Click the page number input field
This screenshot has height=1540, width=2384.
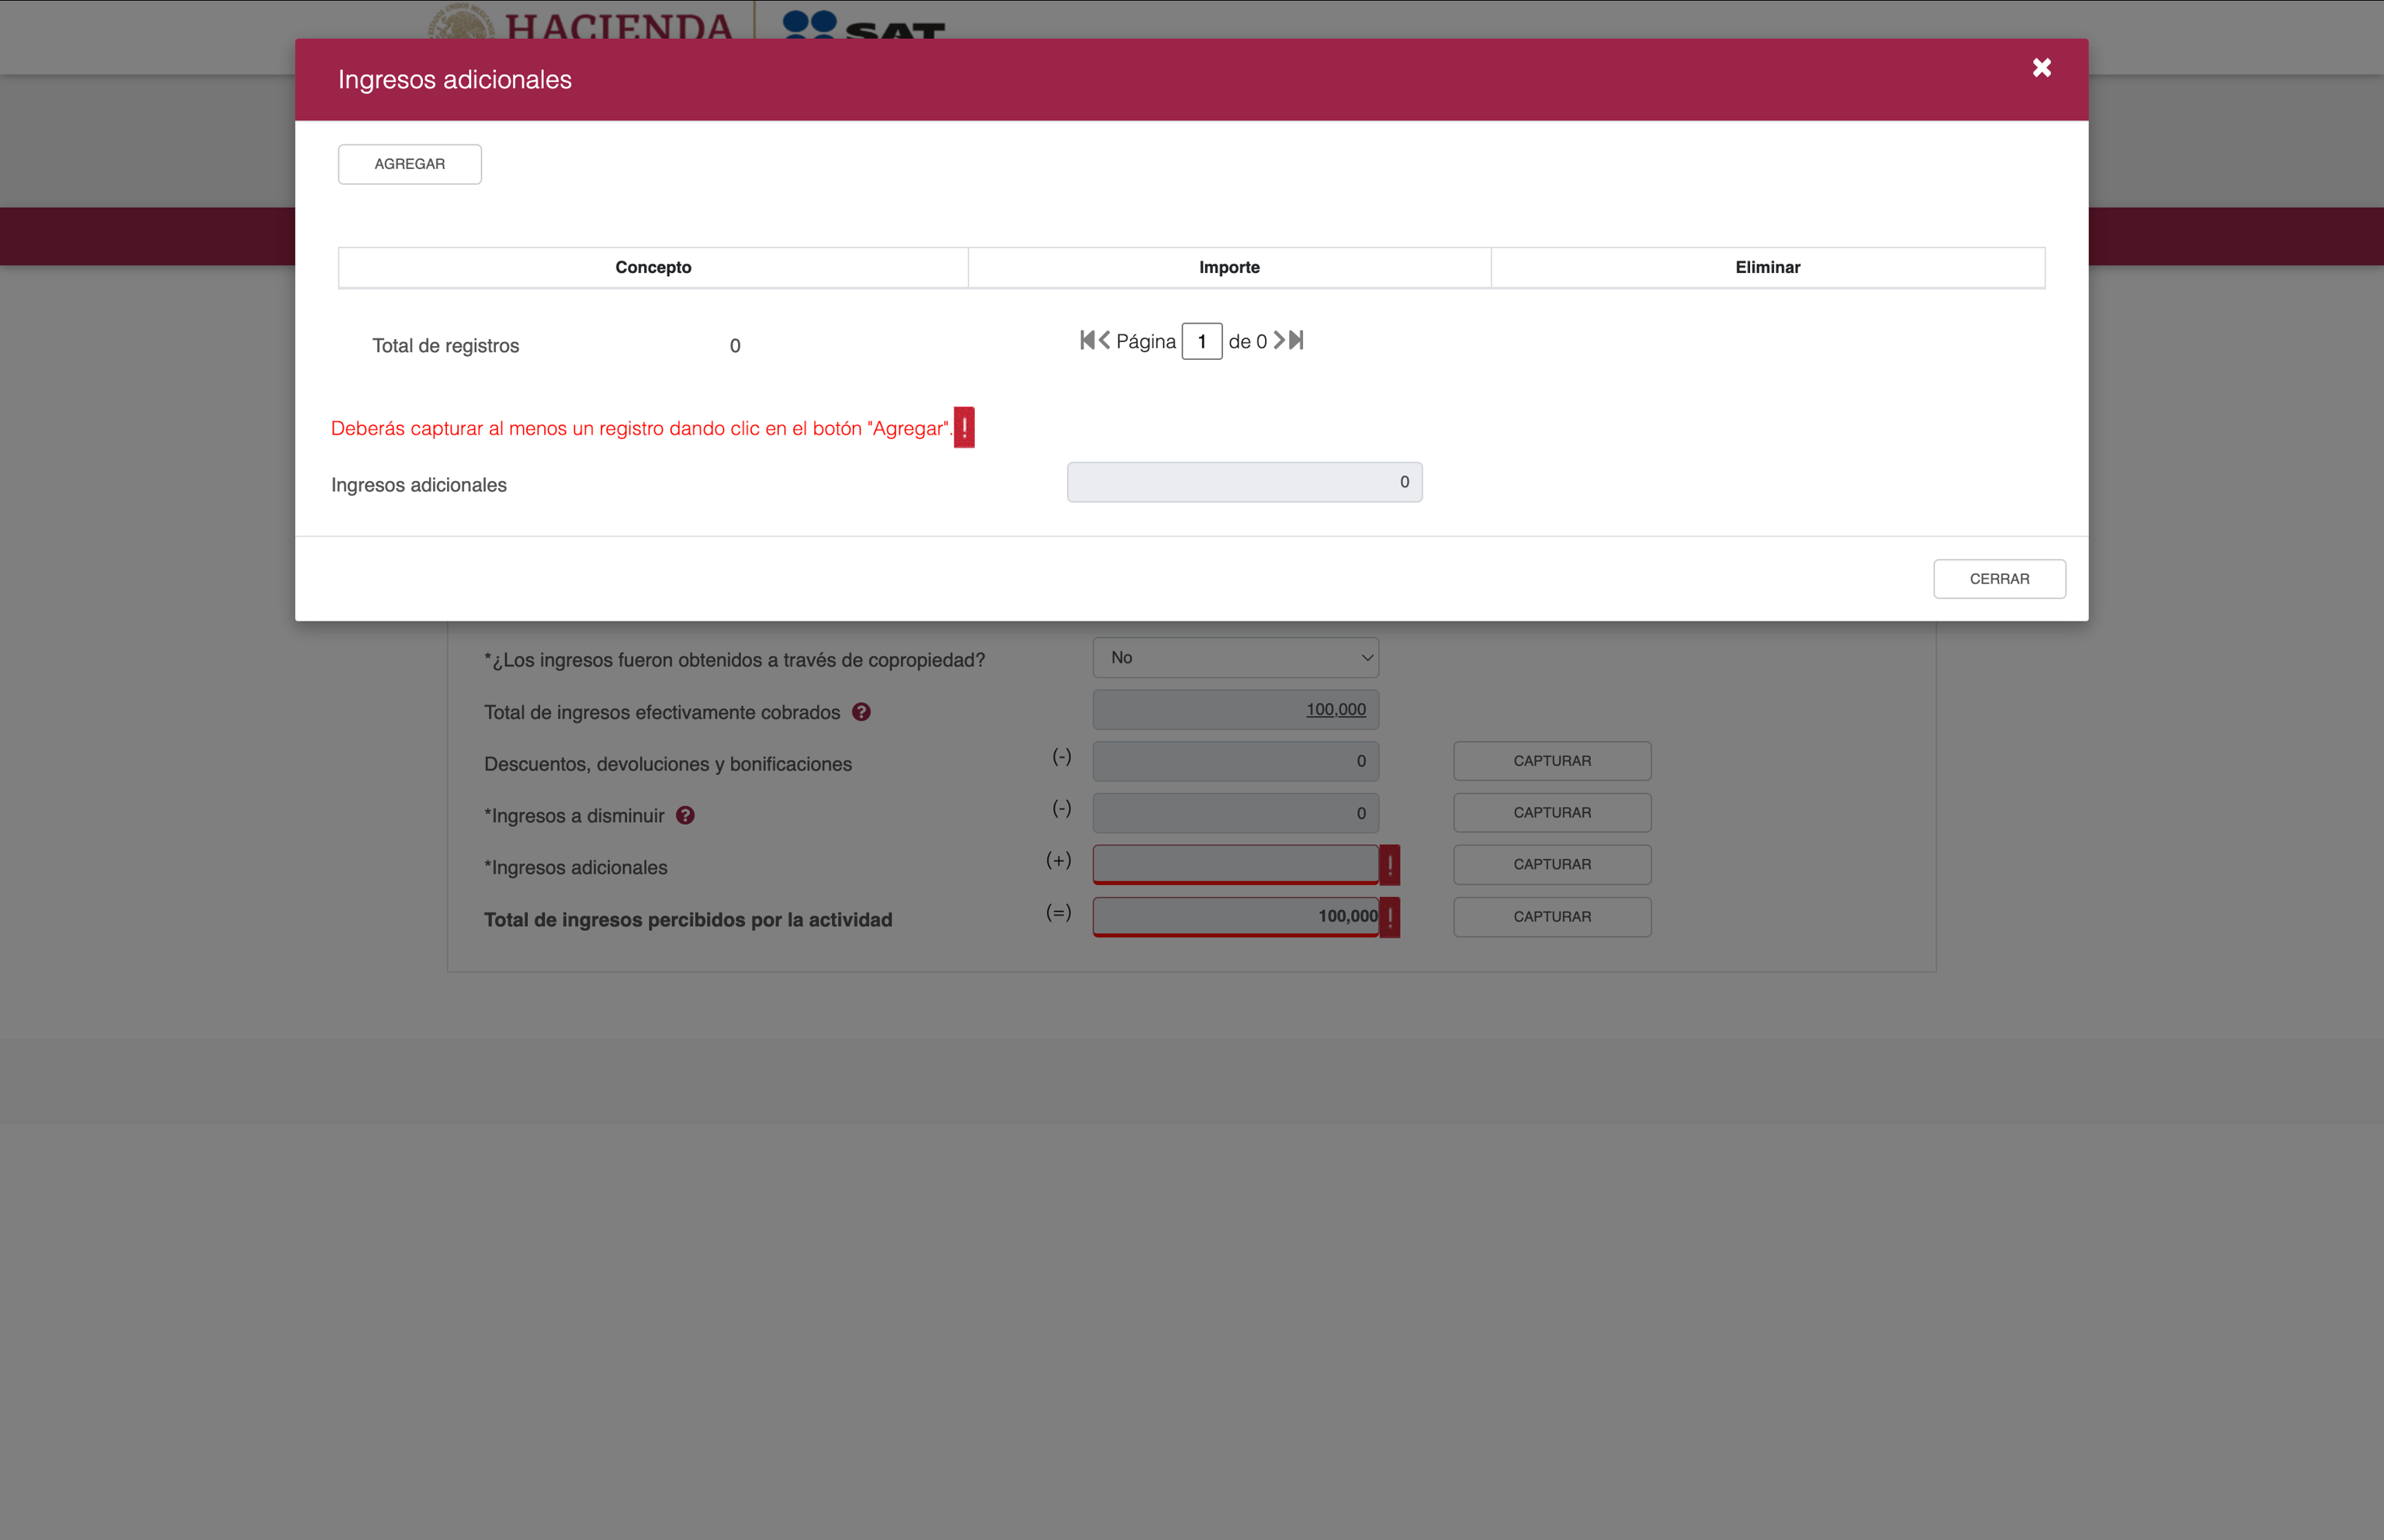1201,341
